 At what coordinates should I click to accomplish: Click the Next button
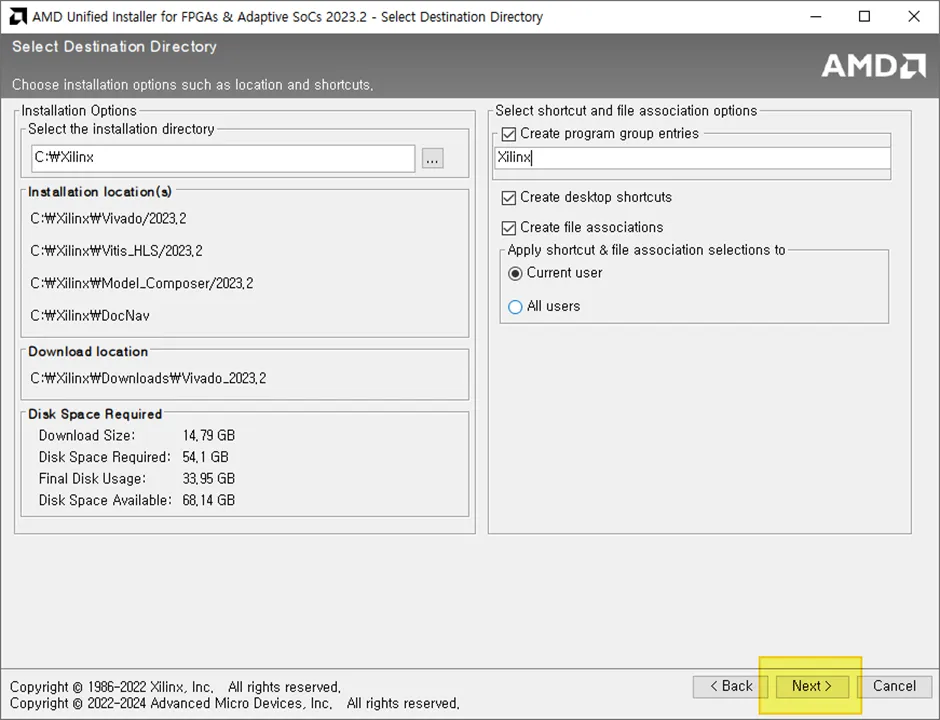click(x=812, y=686)
